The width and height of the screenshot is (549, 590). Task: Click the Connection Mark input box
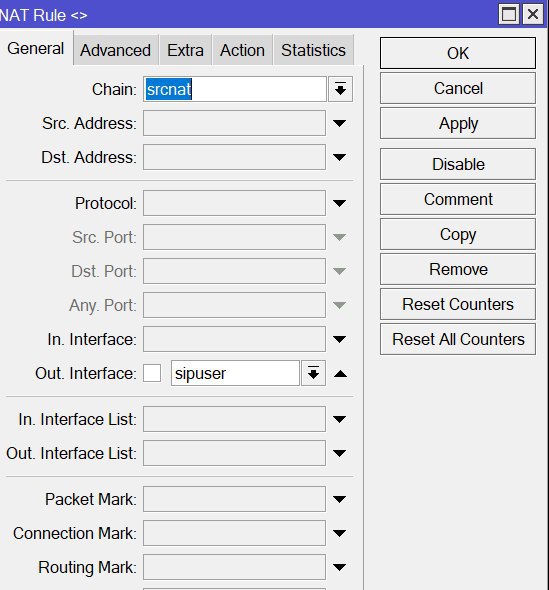pos(234,533)
